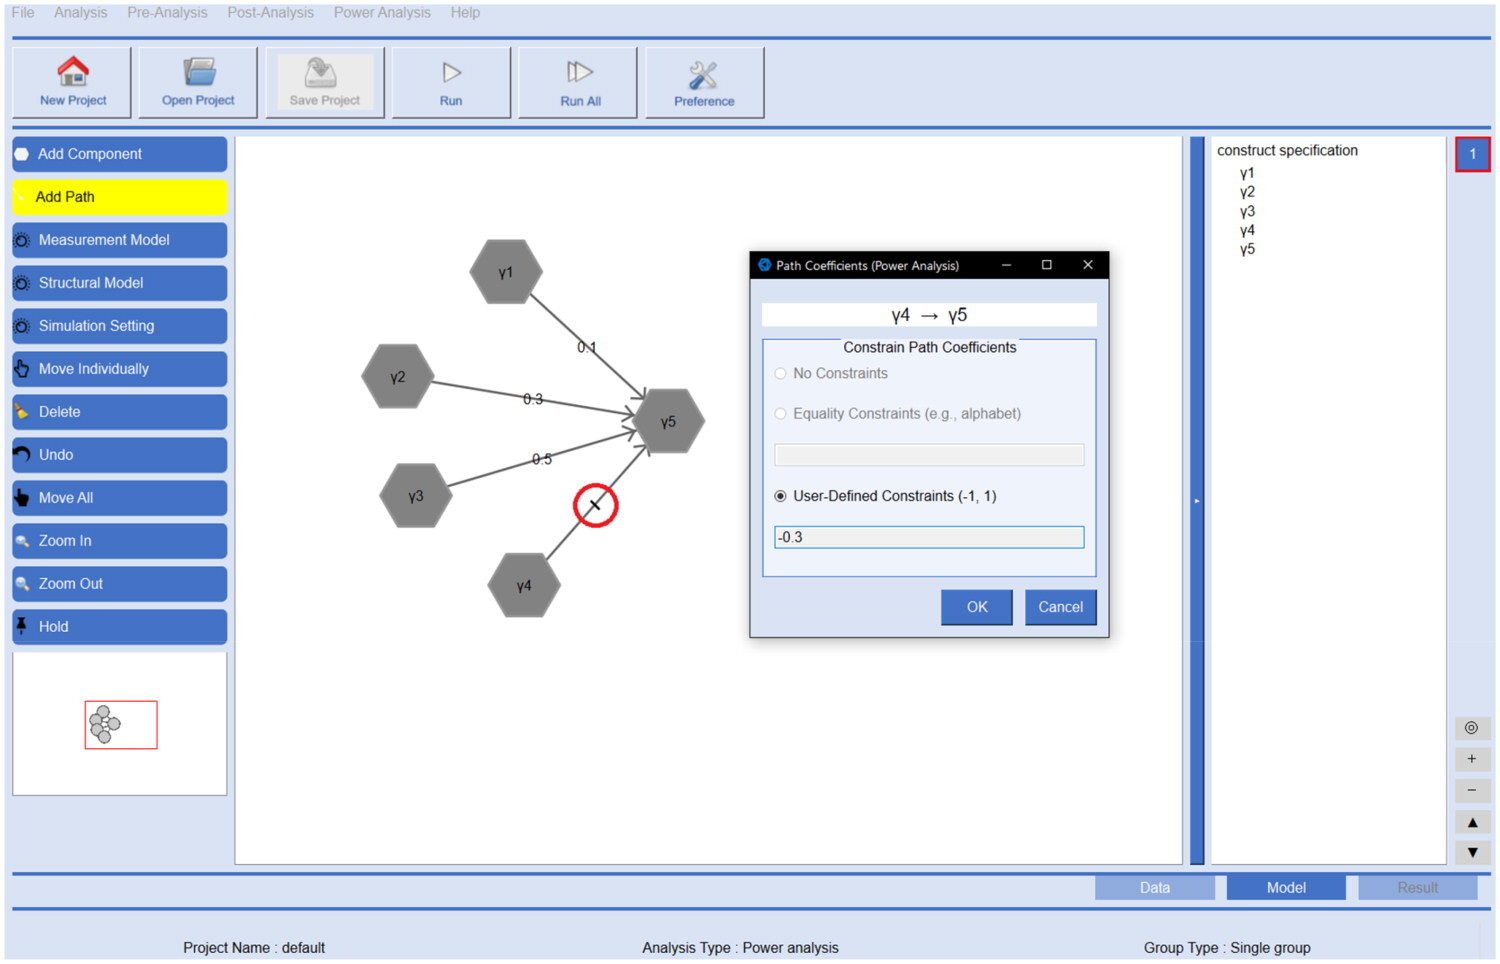The width and height of the screenshot is (1500, 964).
Task: Switch to the Result tab
Action: [1417, 887]
